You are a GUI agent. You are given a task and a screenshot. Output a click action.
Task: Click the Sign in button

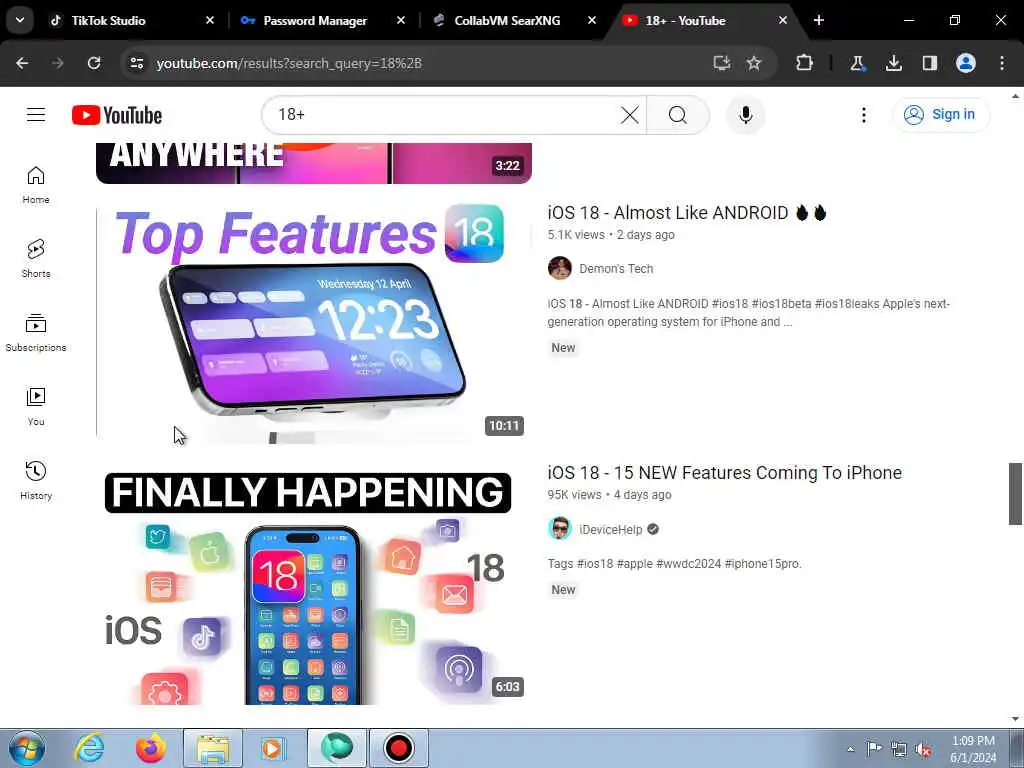(x=941, y=115)
